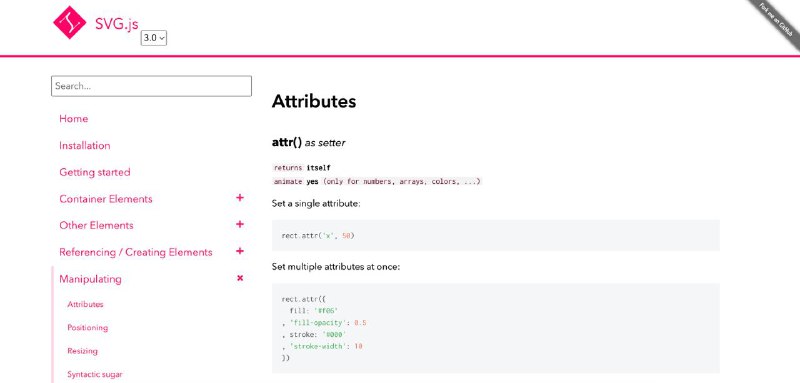Image resolution: width=800 pixels, height=383 pixels.
Task: Expand Container Elements with plus icon
Action: [x=240, y=198]
